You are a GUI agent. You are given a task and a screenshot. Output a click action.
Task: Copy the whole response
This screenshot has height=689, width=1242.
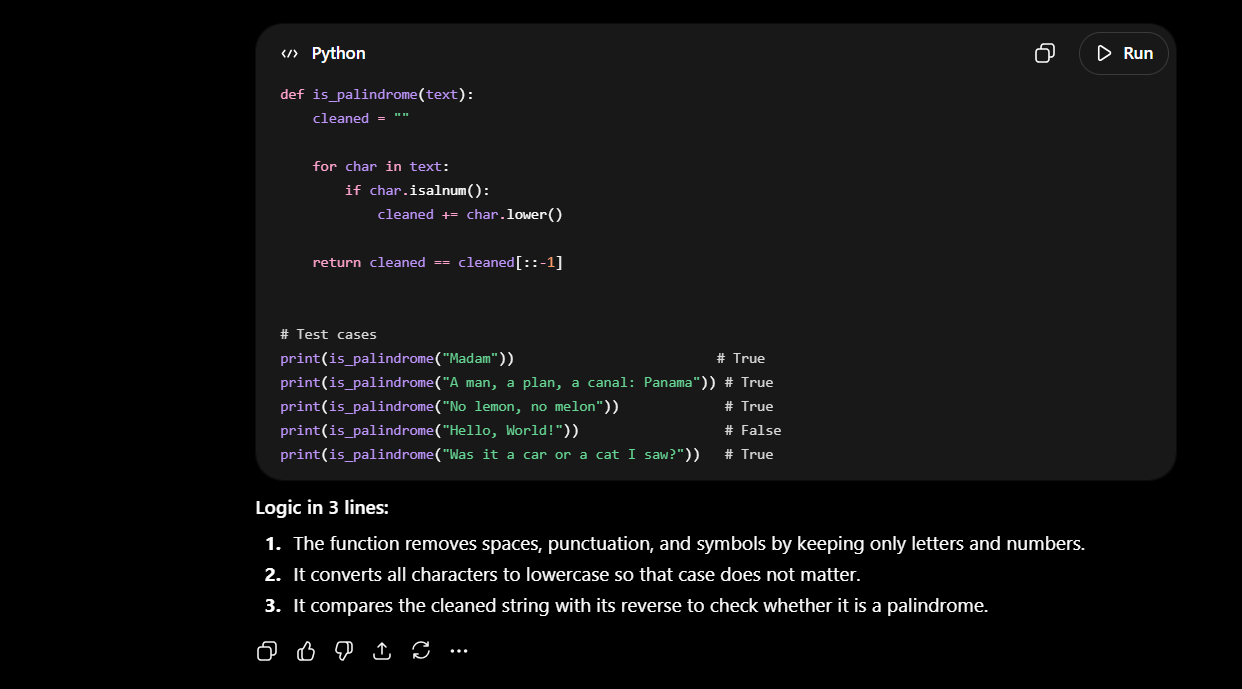coord(267,651)
